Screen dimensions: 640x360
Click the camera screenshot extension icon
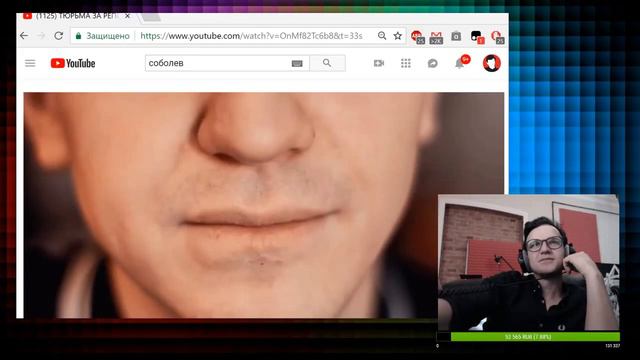(x=456, y=36)
